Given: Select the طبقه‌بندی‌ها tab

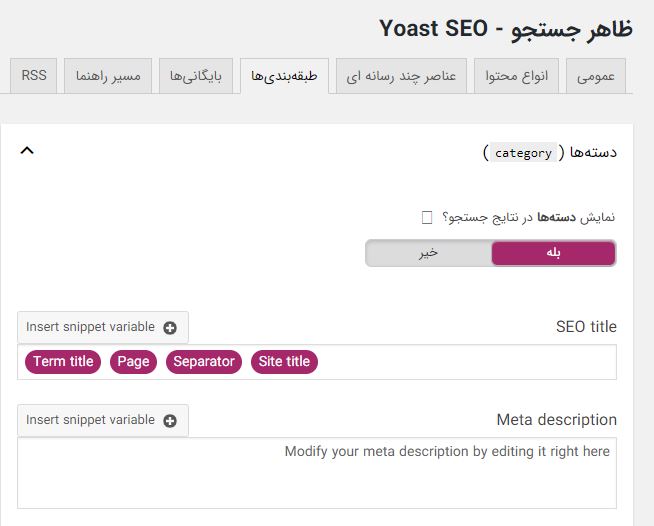Looking at the screenshot, I should 284,76.
